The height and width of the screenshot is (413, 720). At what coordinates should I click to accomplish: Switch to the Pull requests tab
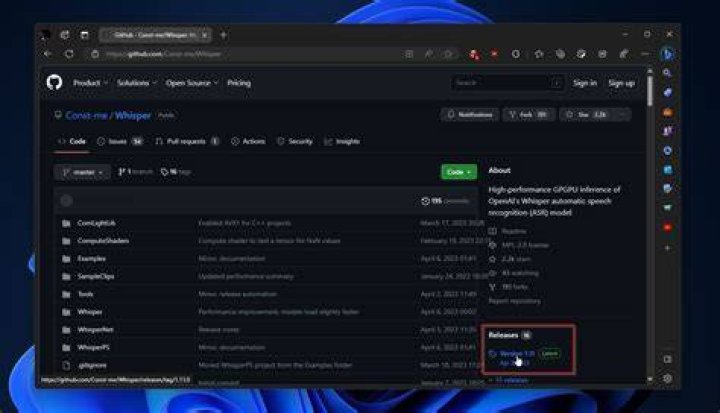[x=186, y=141]
